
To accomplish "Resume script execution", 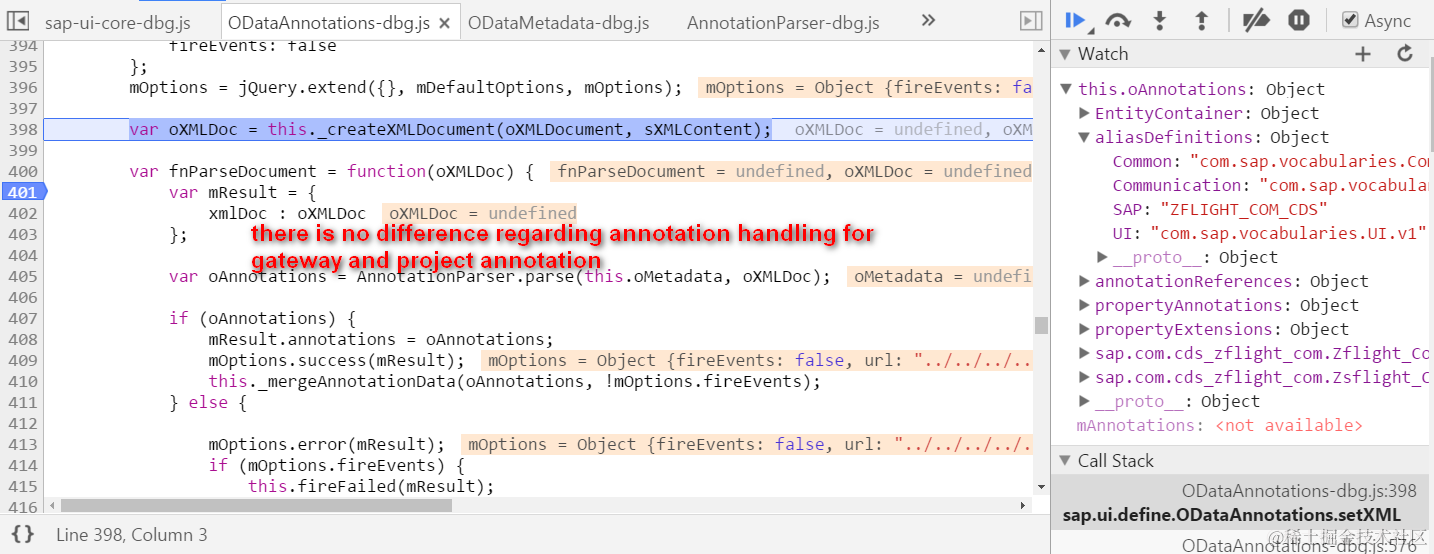I will (x=1077, y=20).
